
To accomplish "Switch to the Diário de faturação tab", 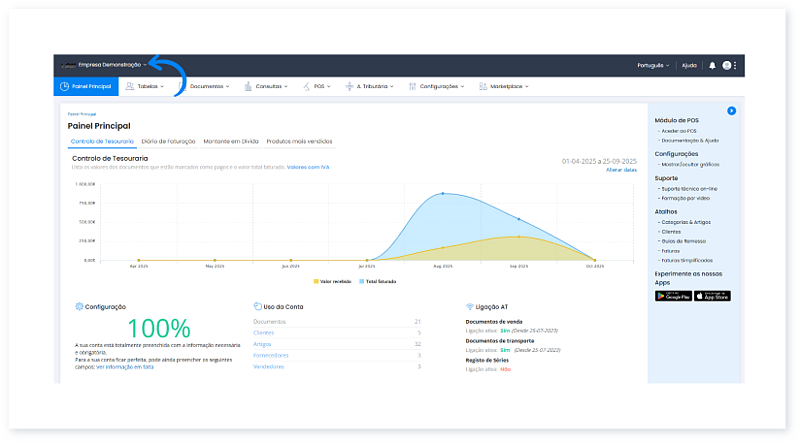I will click(168, 141).
